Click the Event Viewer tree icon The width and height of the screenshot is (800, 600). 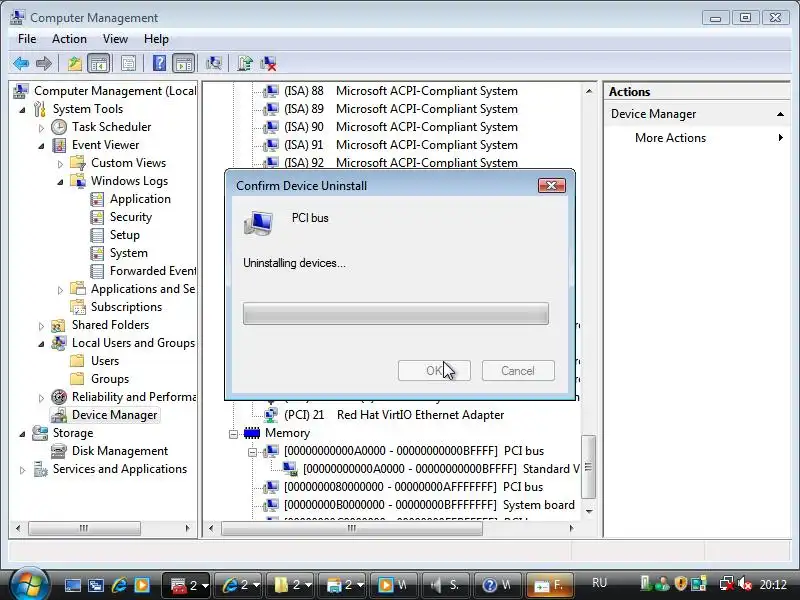click(x=59, y=145)
